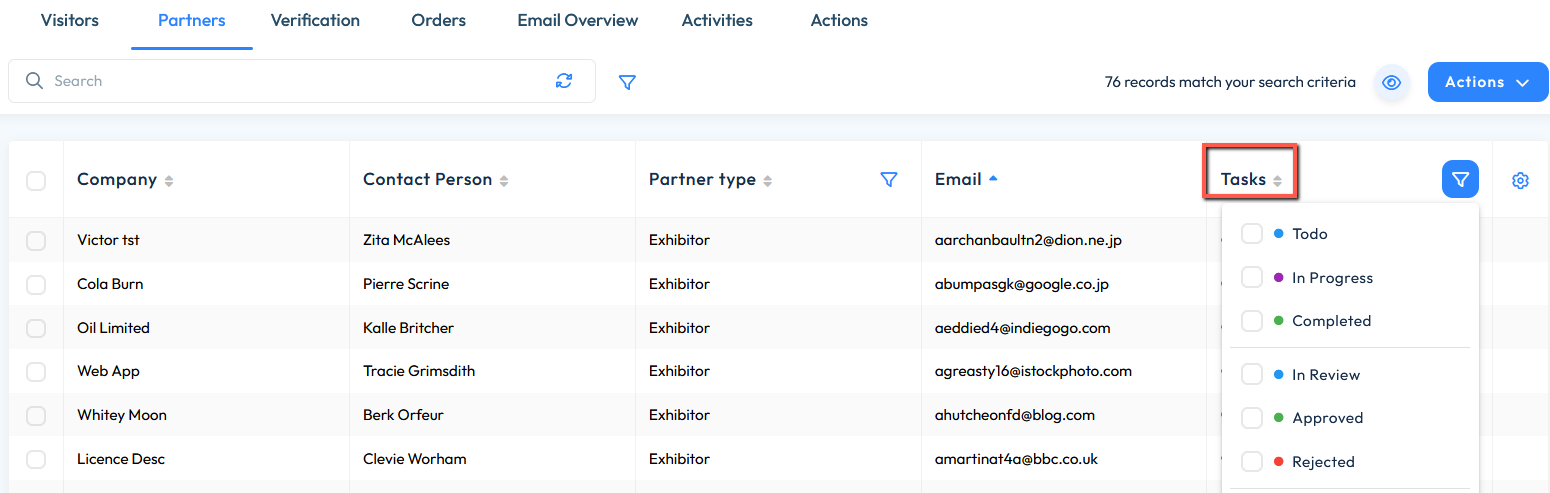
Task: Open the filter funnel beside search bar
Action: 627,82
